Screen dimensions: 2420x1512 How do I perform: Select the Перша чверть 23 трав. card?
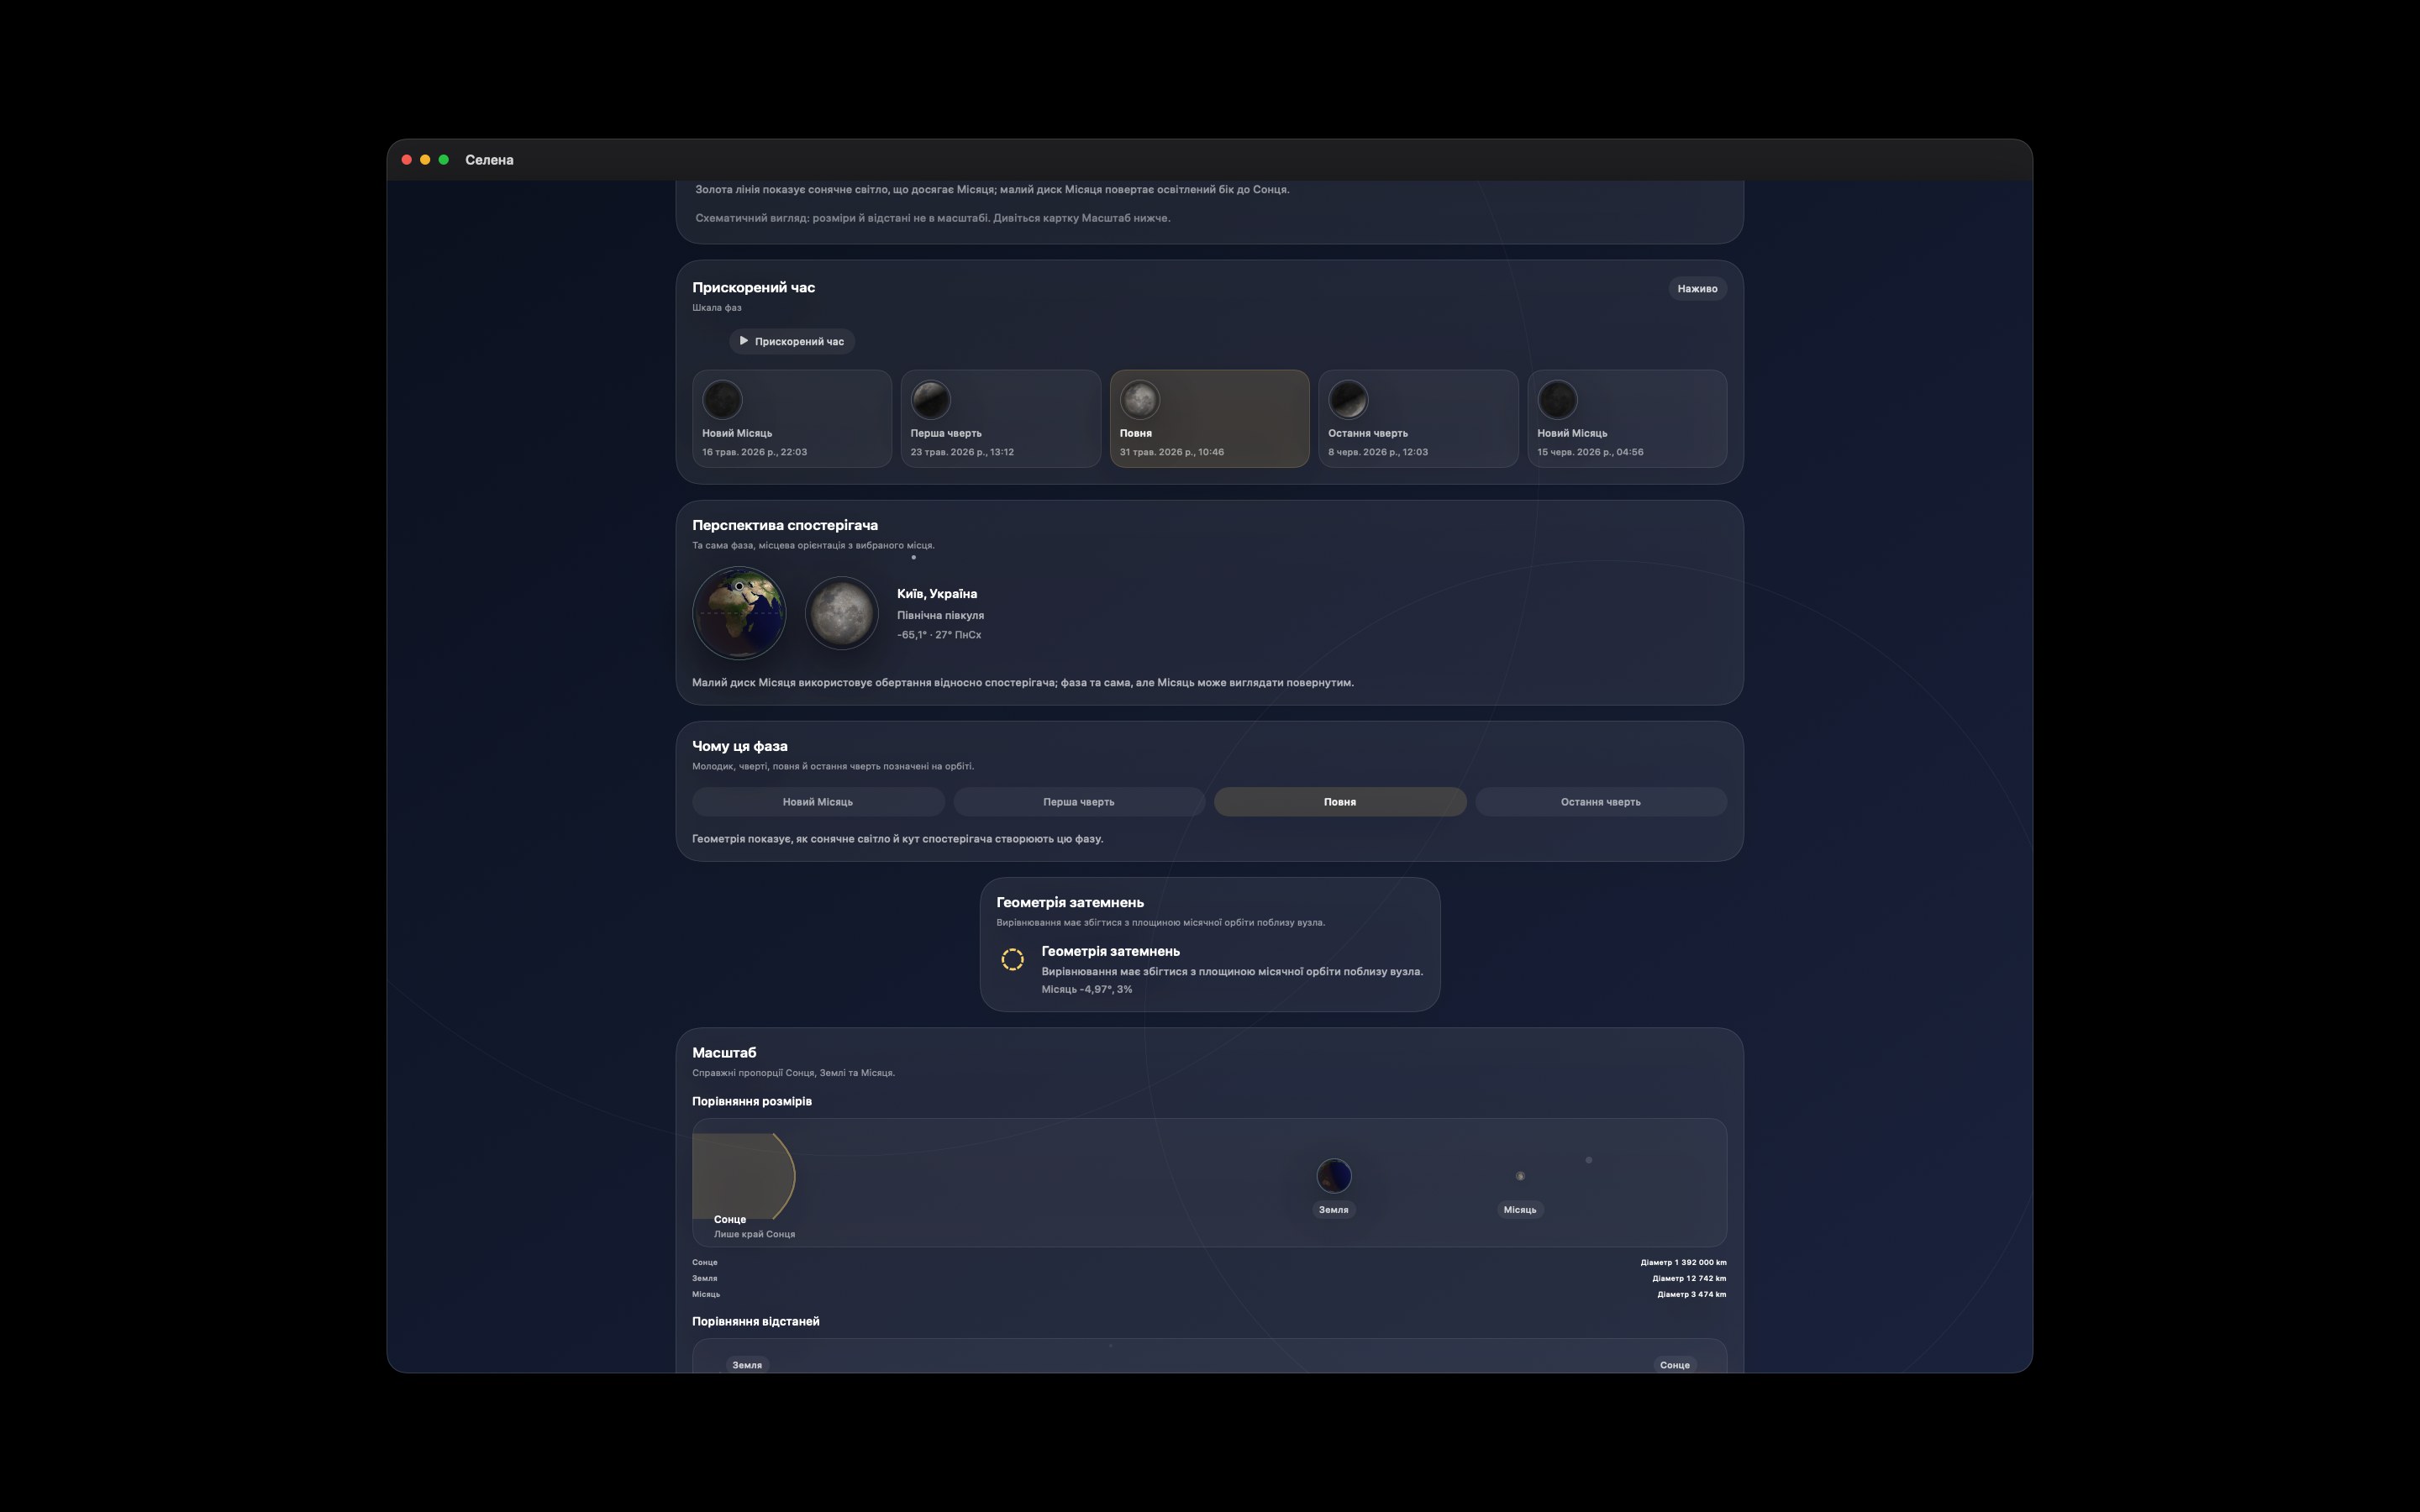coord(1000,419)
